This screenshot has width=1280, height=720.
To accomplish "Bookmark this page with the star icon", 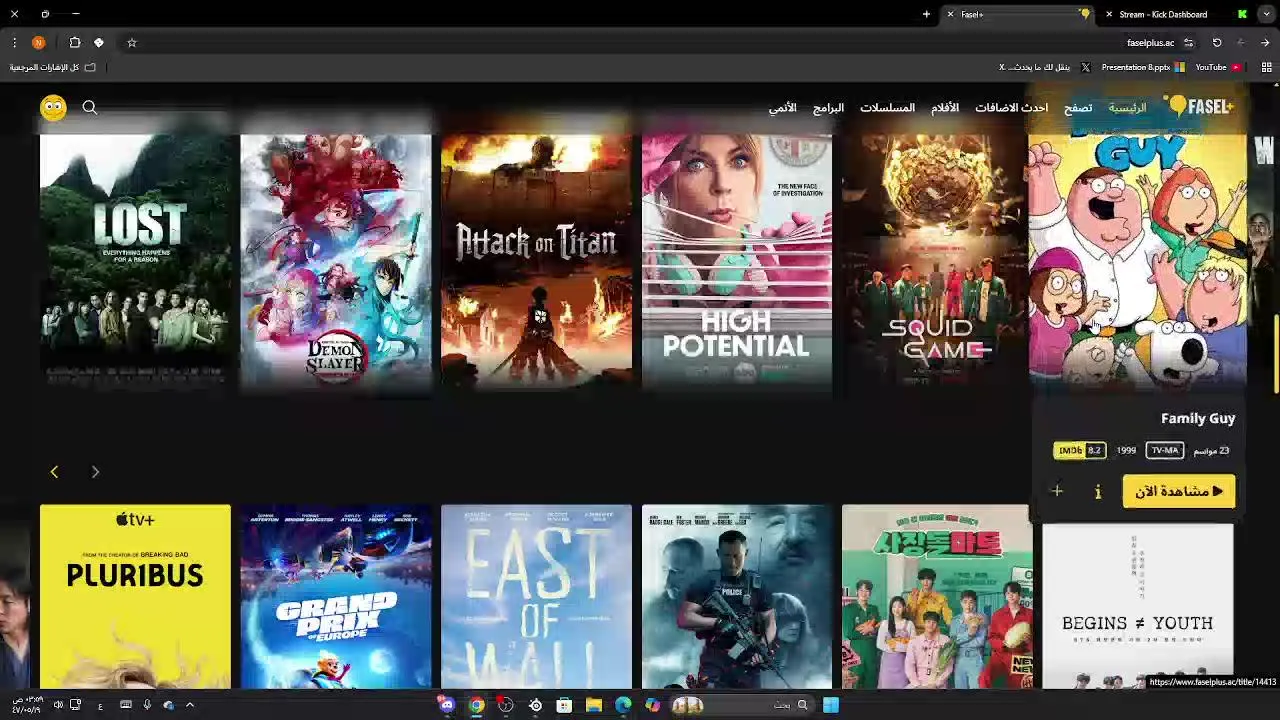I will point(131,43).
